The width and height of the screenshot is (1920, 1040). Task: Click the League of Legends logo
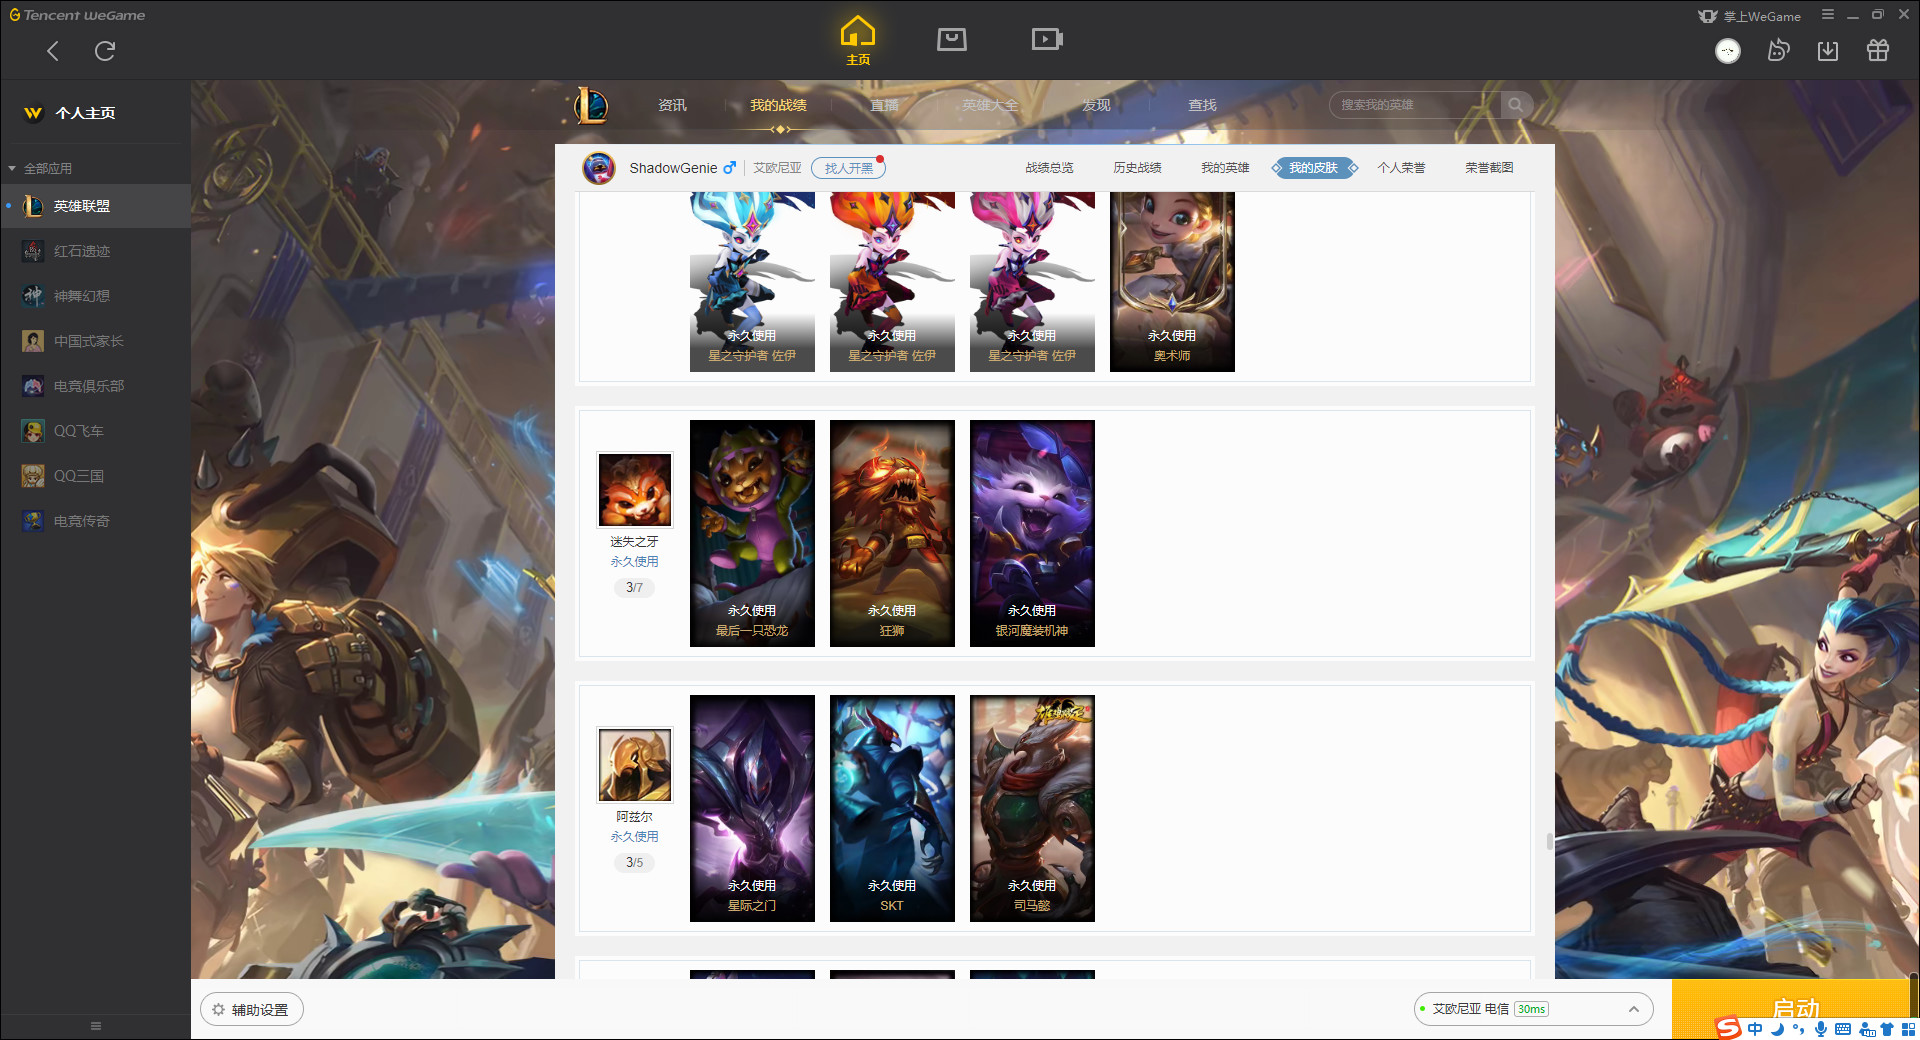(591, 105)
